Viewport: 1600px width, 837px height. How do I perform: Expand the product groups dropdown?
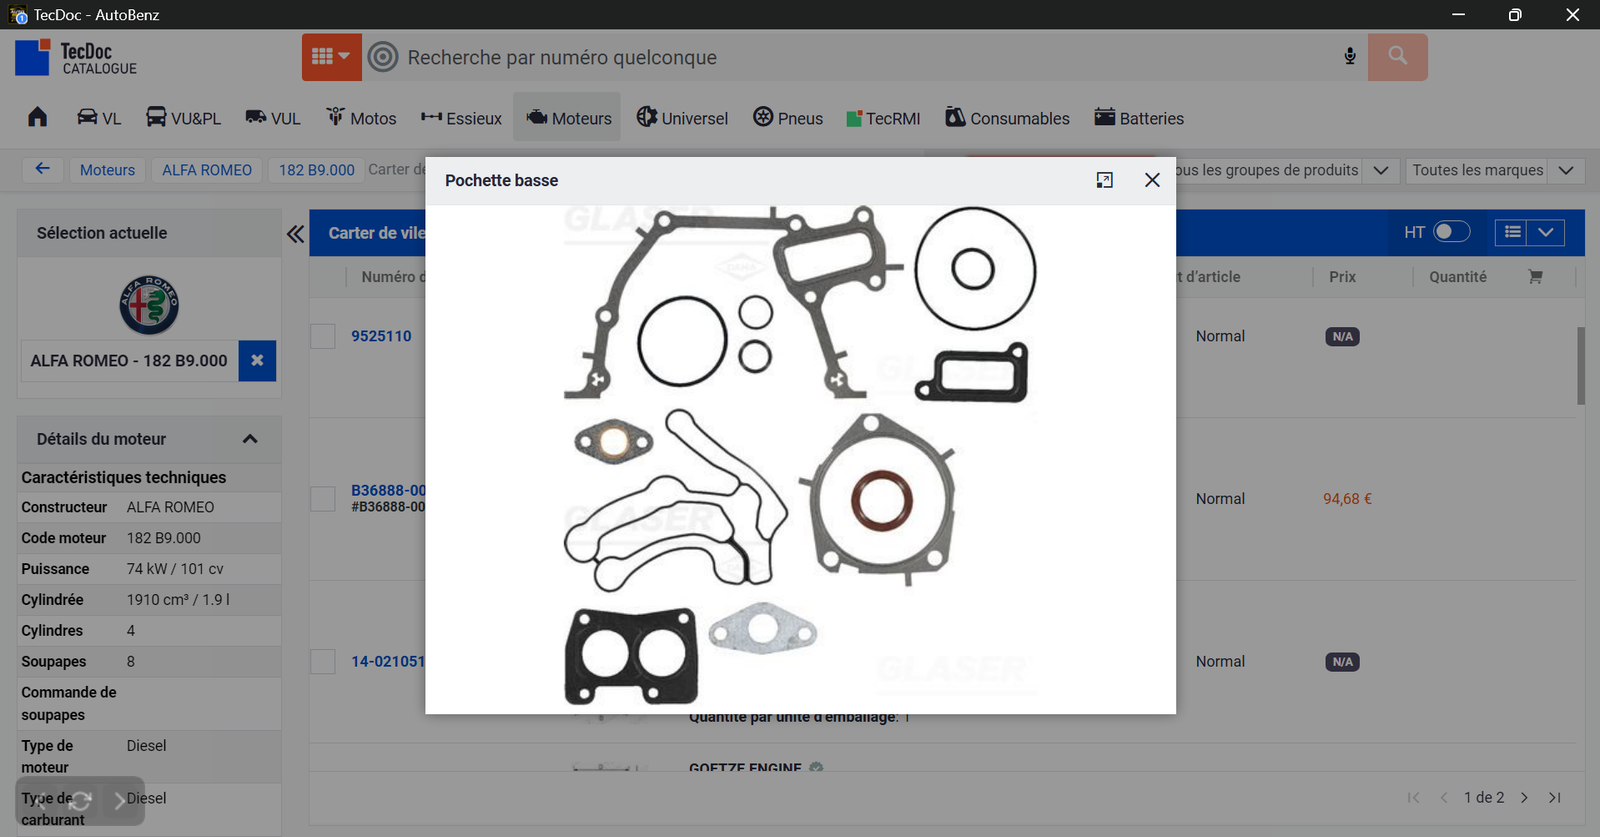coord(1381,170)
